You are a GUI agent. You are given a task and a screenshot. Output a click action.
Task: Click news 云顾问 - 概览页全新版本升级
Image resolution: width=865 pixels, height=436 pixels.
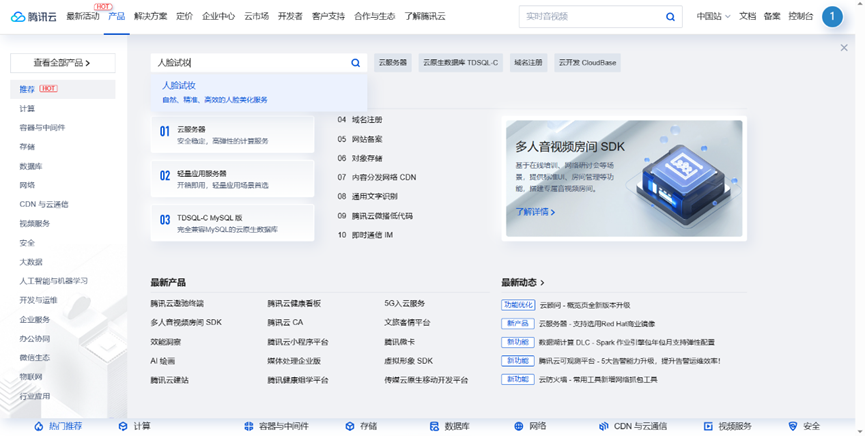585,305
